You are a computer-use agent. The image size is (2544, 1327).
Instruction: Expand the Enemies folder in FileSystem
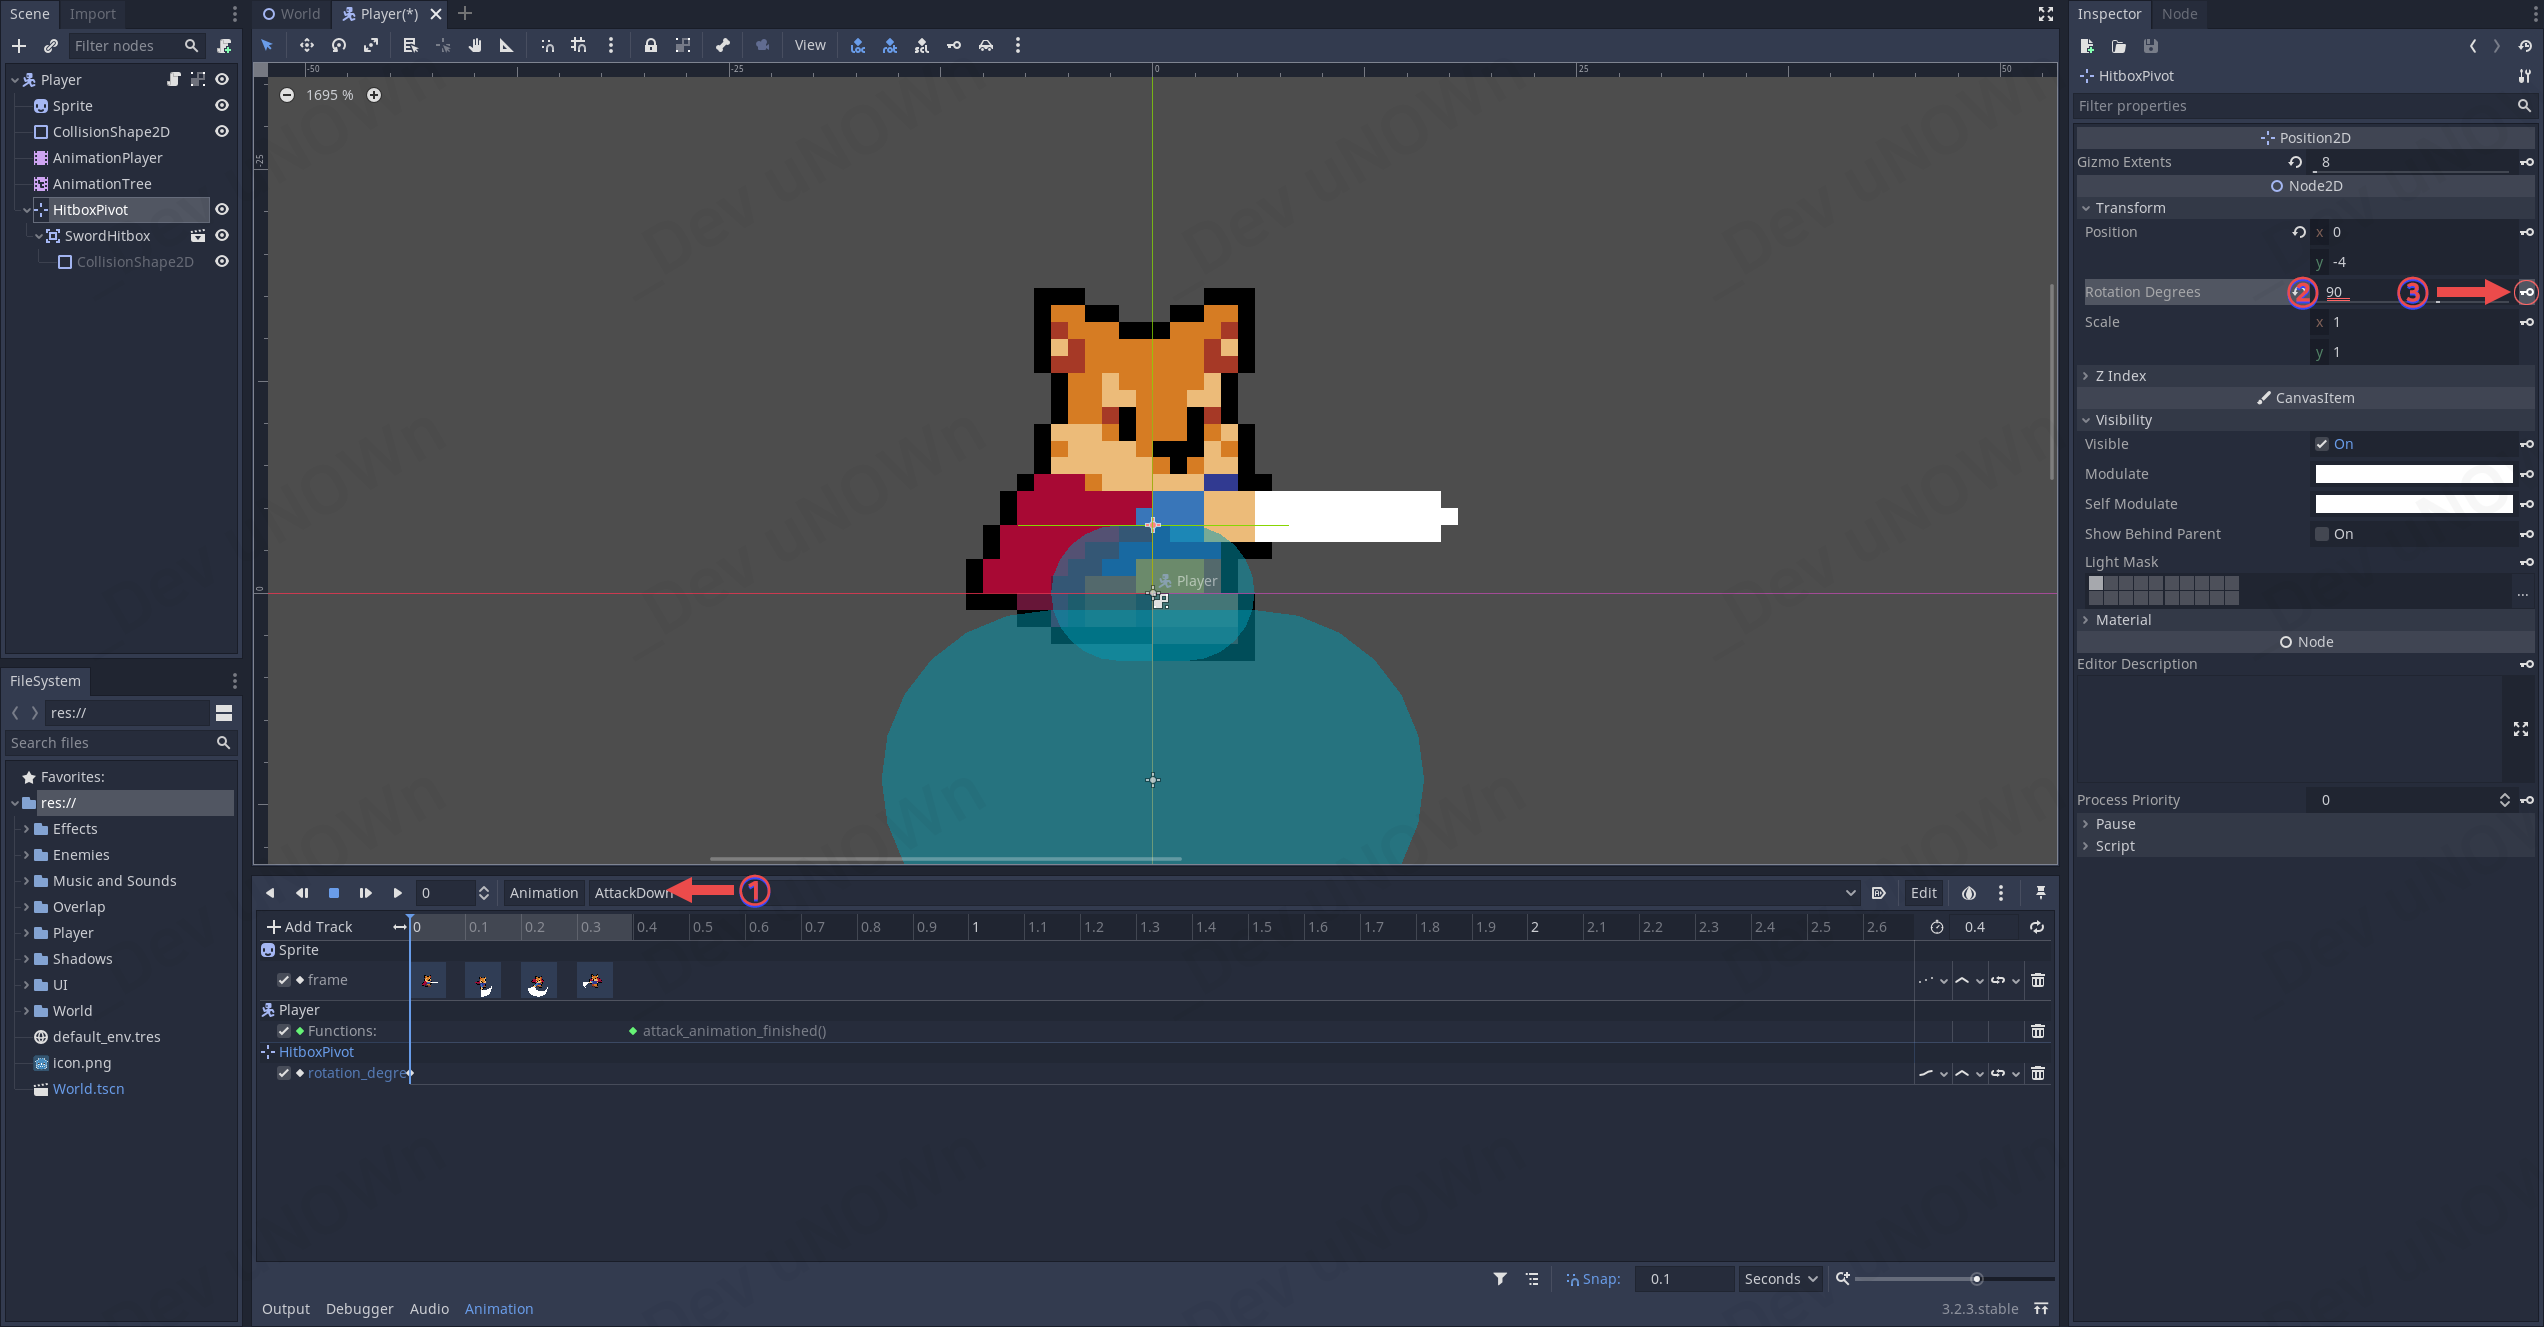pos(26,855)
